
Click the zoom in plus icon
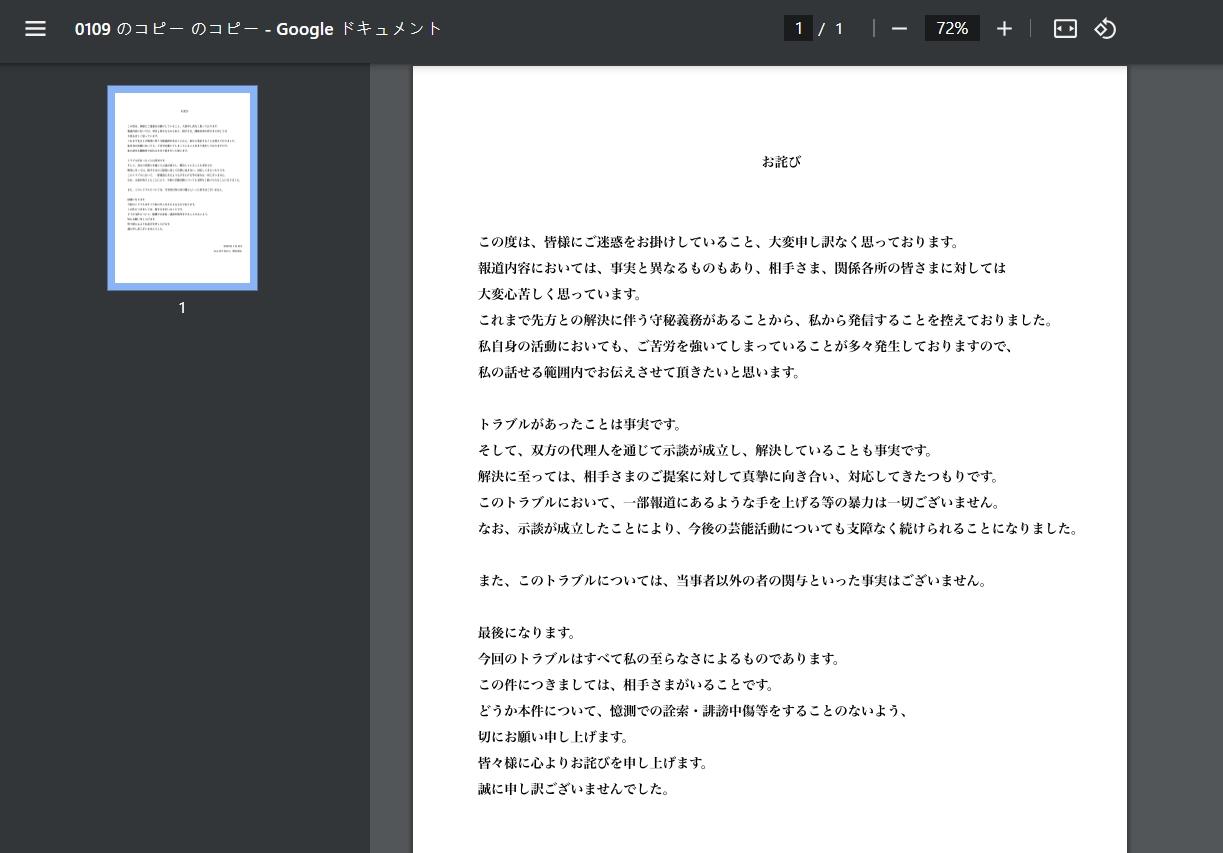[x=1004, y=29]
